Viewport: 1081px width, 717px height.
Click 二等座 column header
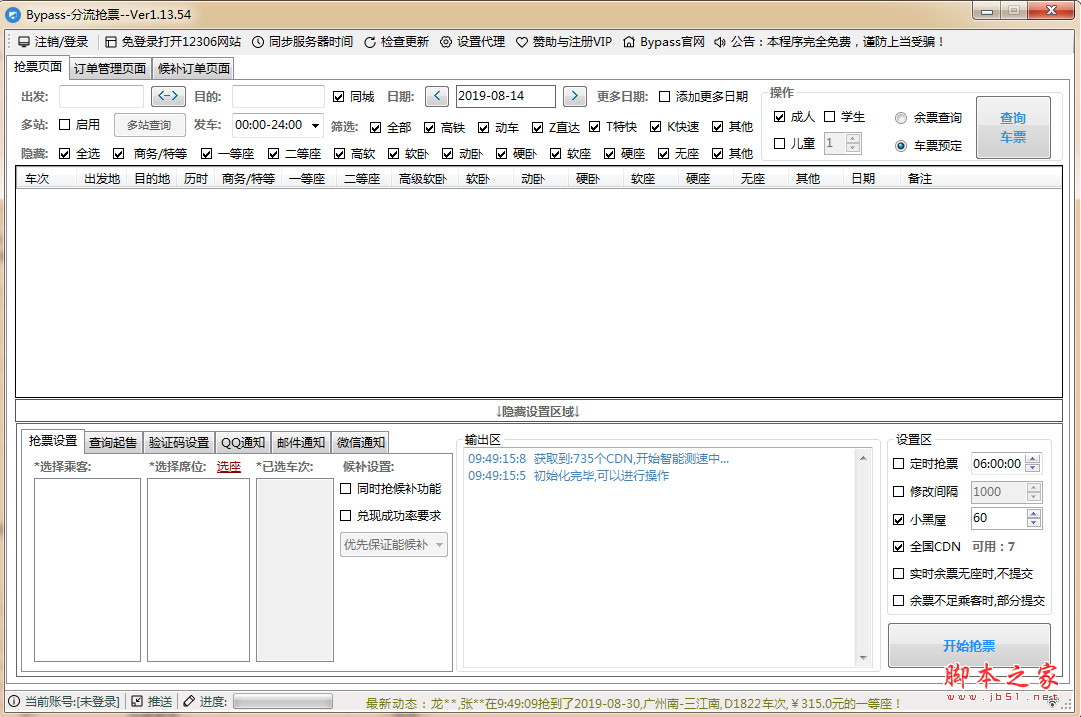[363, 179]
